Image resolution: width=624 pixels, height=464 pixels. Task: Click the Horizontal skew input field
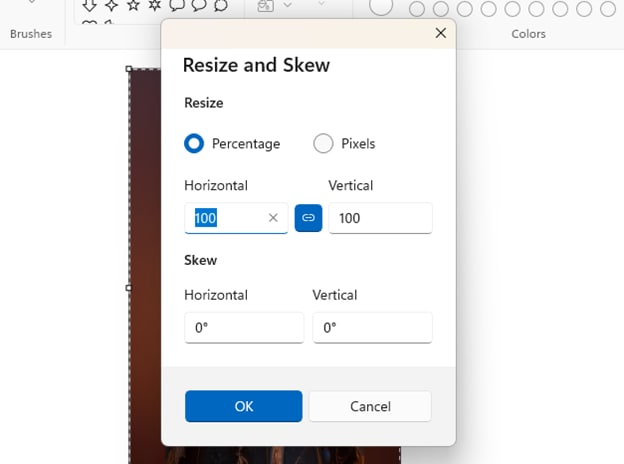tap(244, 327)
